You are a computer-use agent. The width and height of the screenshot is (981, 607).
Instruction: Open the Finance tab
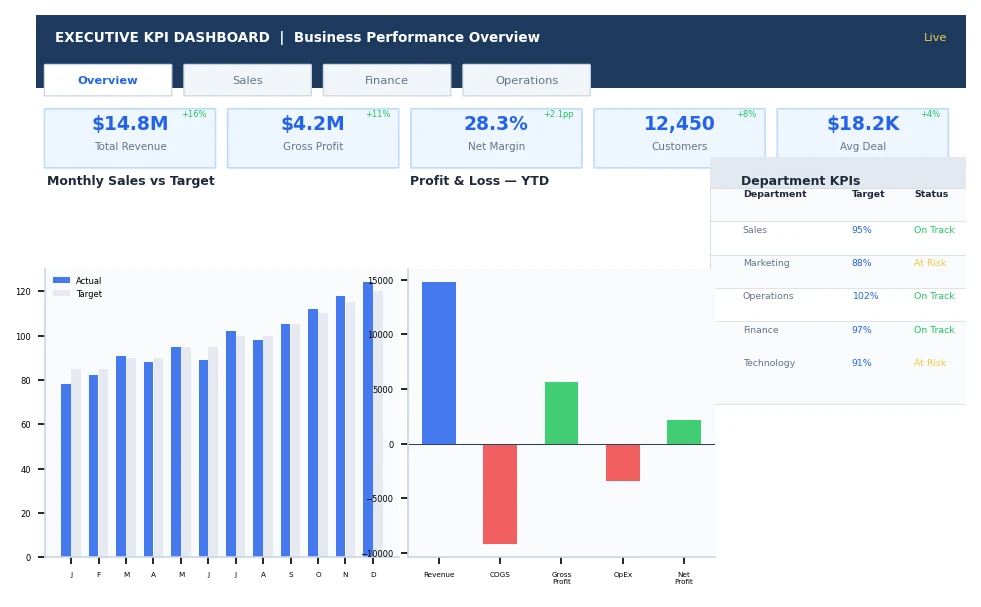pos(387,80)
